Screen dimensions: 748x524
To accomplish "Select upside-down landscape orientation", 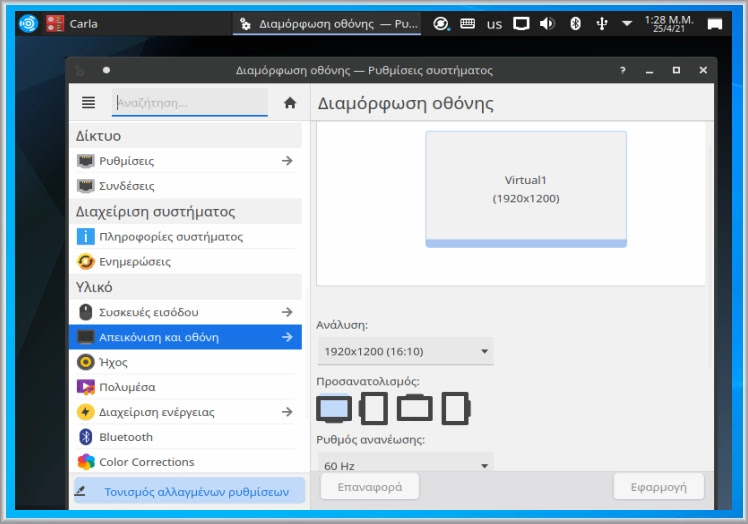I will (x=415, y=408).
